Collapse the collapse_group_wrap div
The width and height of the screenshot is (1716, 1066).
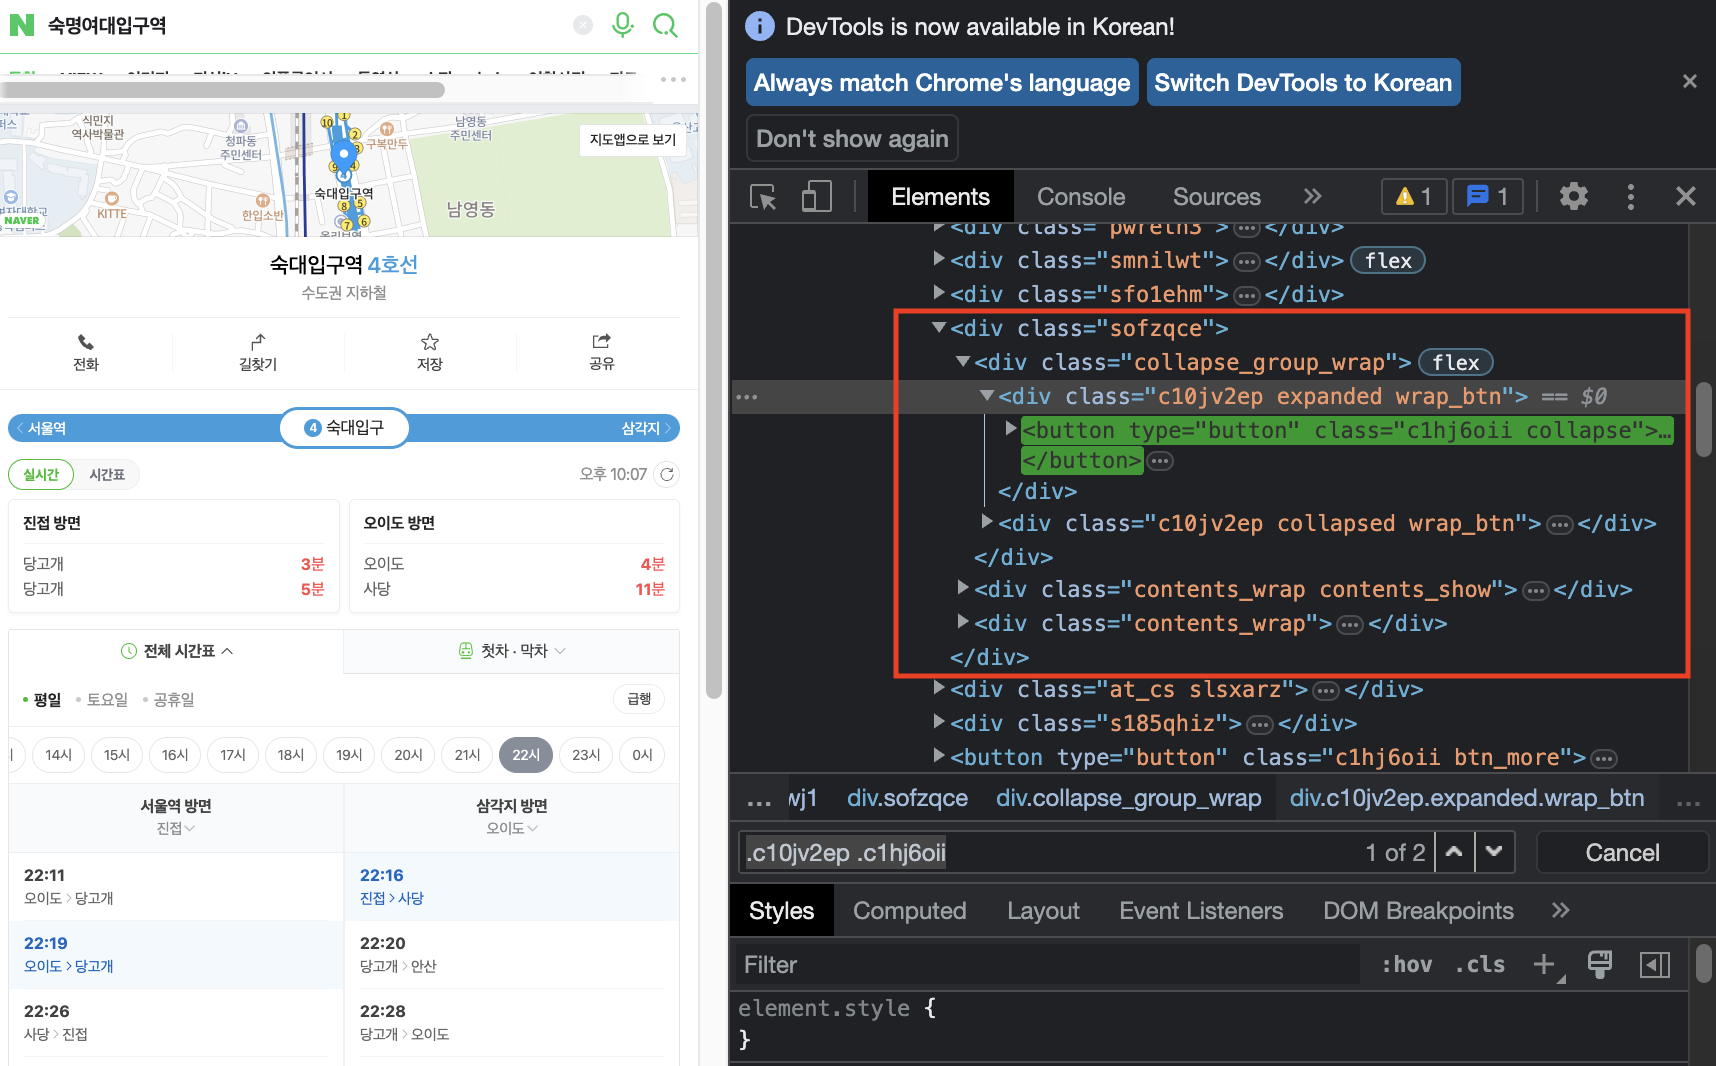click(963, 361)
